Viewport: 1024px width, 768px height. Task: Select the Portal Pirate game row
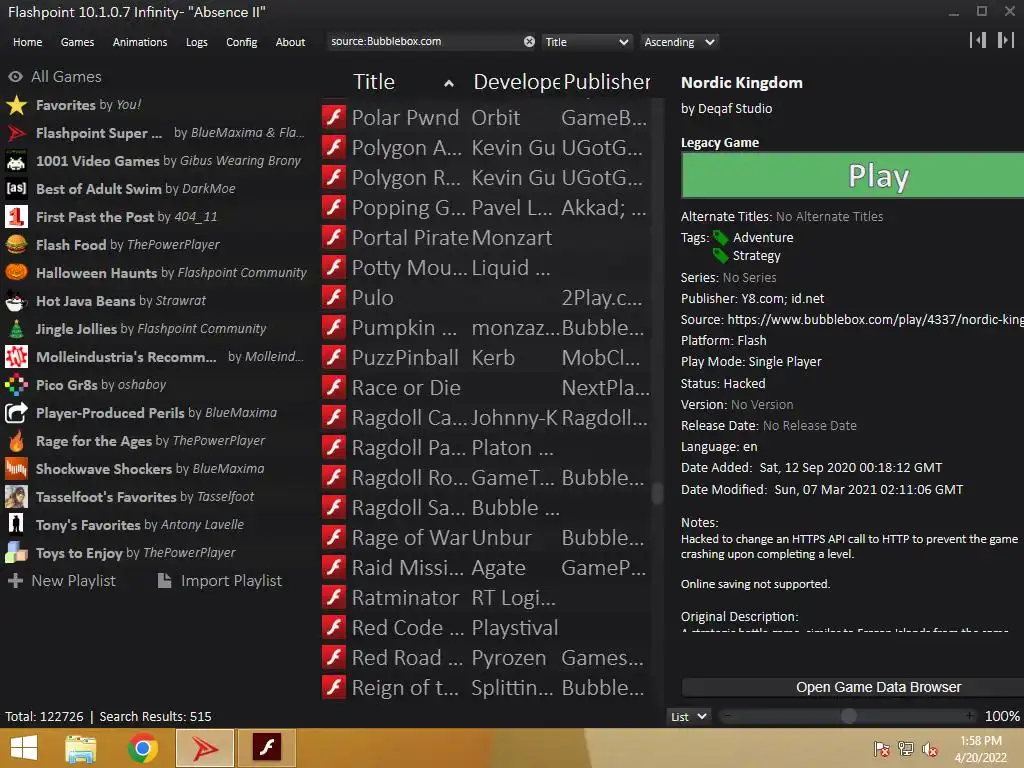click(x=486, y=238)
